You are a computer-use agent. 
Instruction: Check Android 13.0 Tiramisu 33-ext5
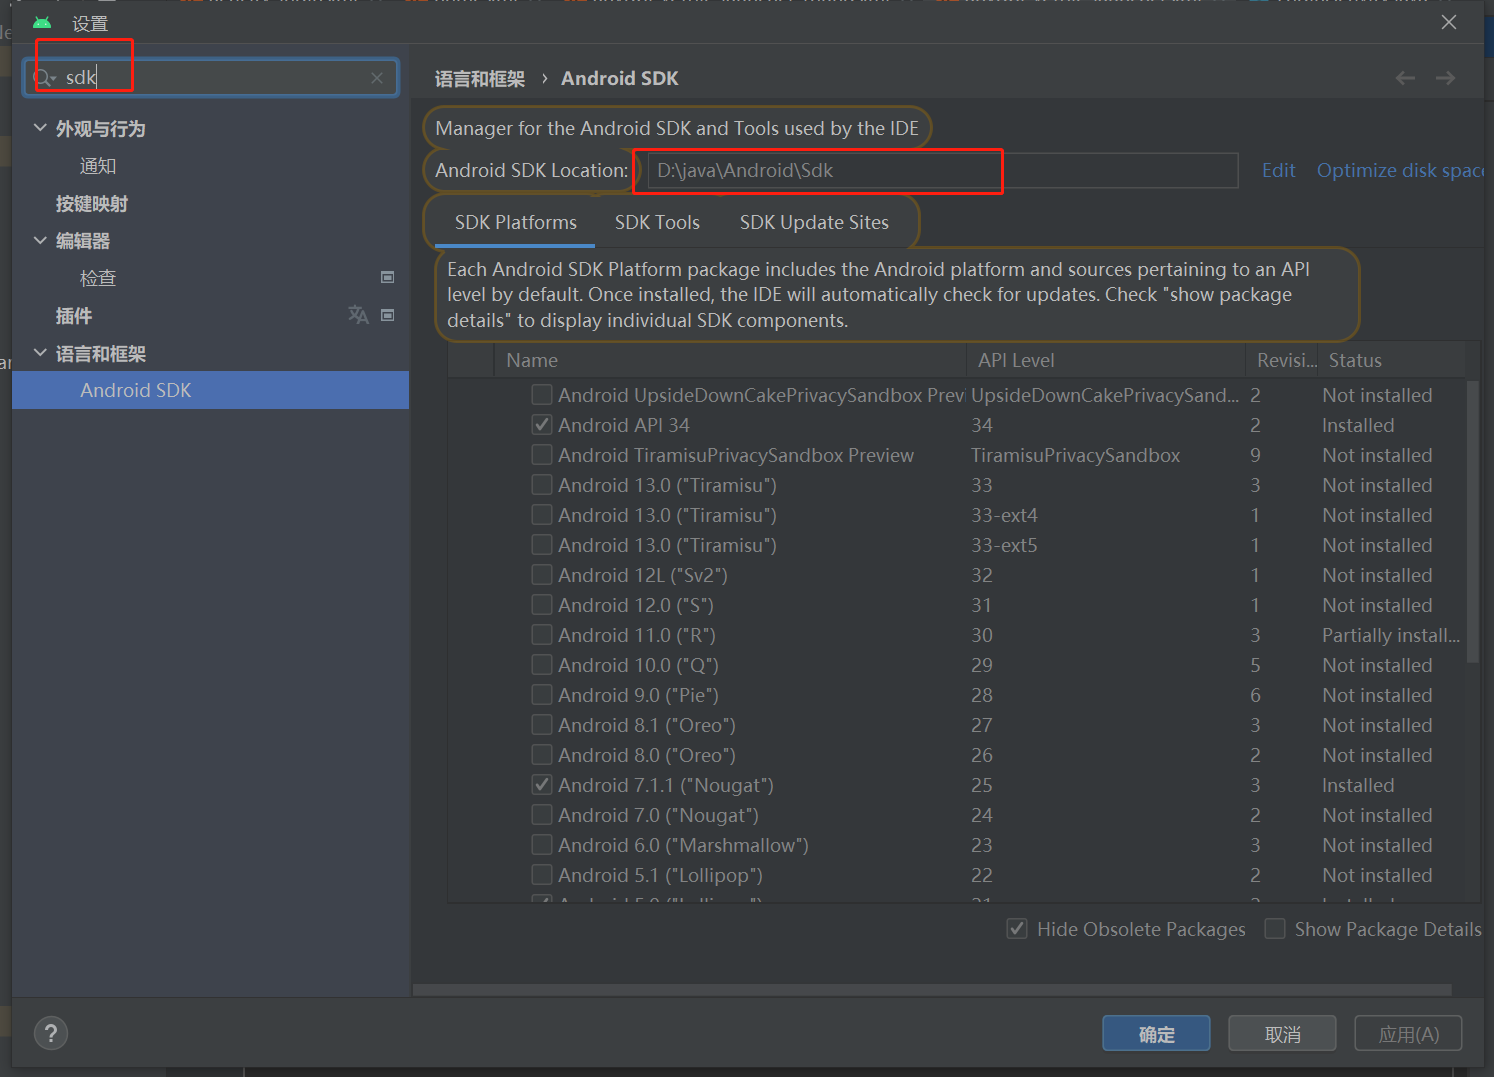pos(542,545)
